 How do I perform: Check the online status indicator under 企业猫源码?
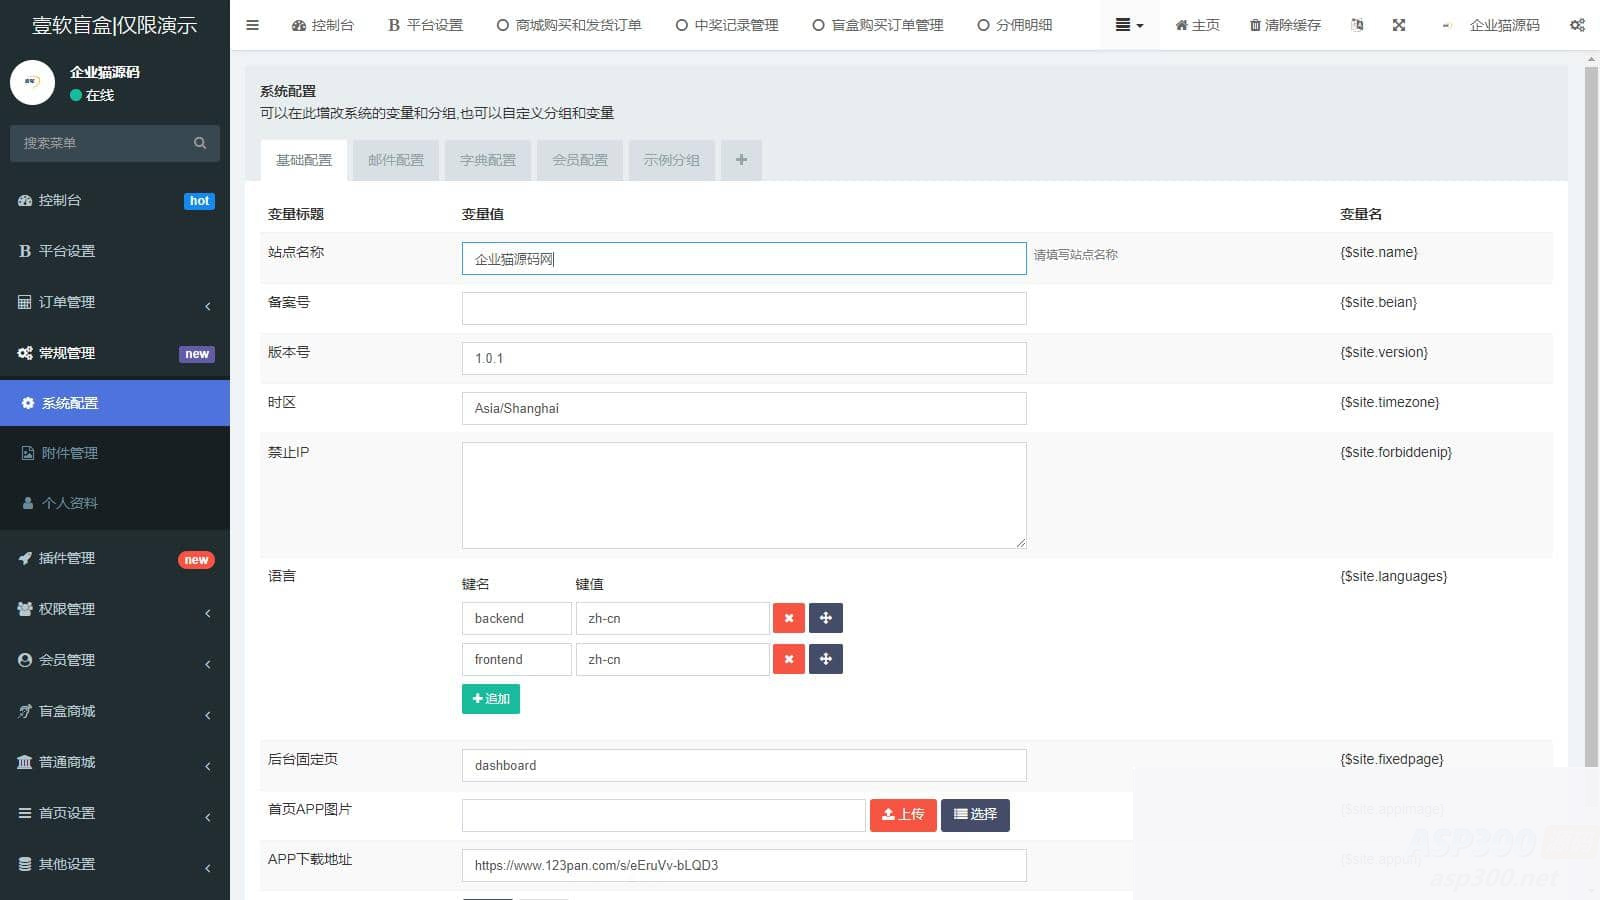[73, 96]
